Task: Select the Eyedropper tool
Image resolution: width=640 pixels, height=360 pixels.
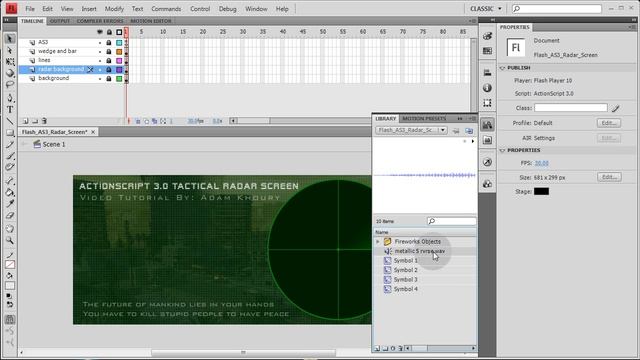Action: (10, 204)
